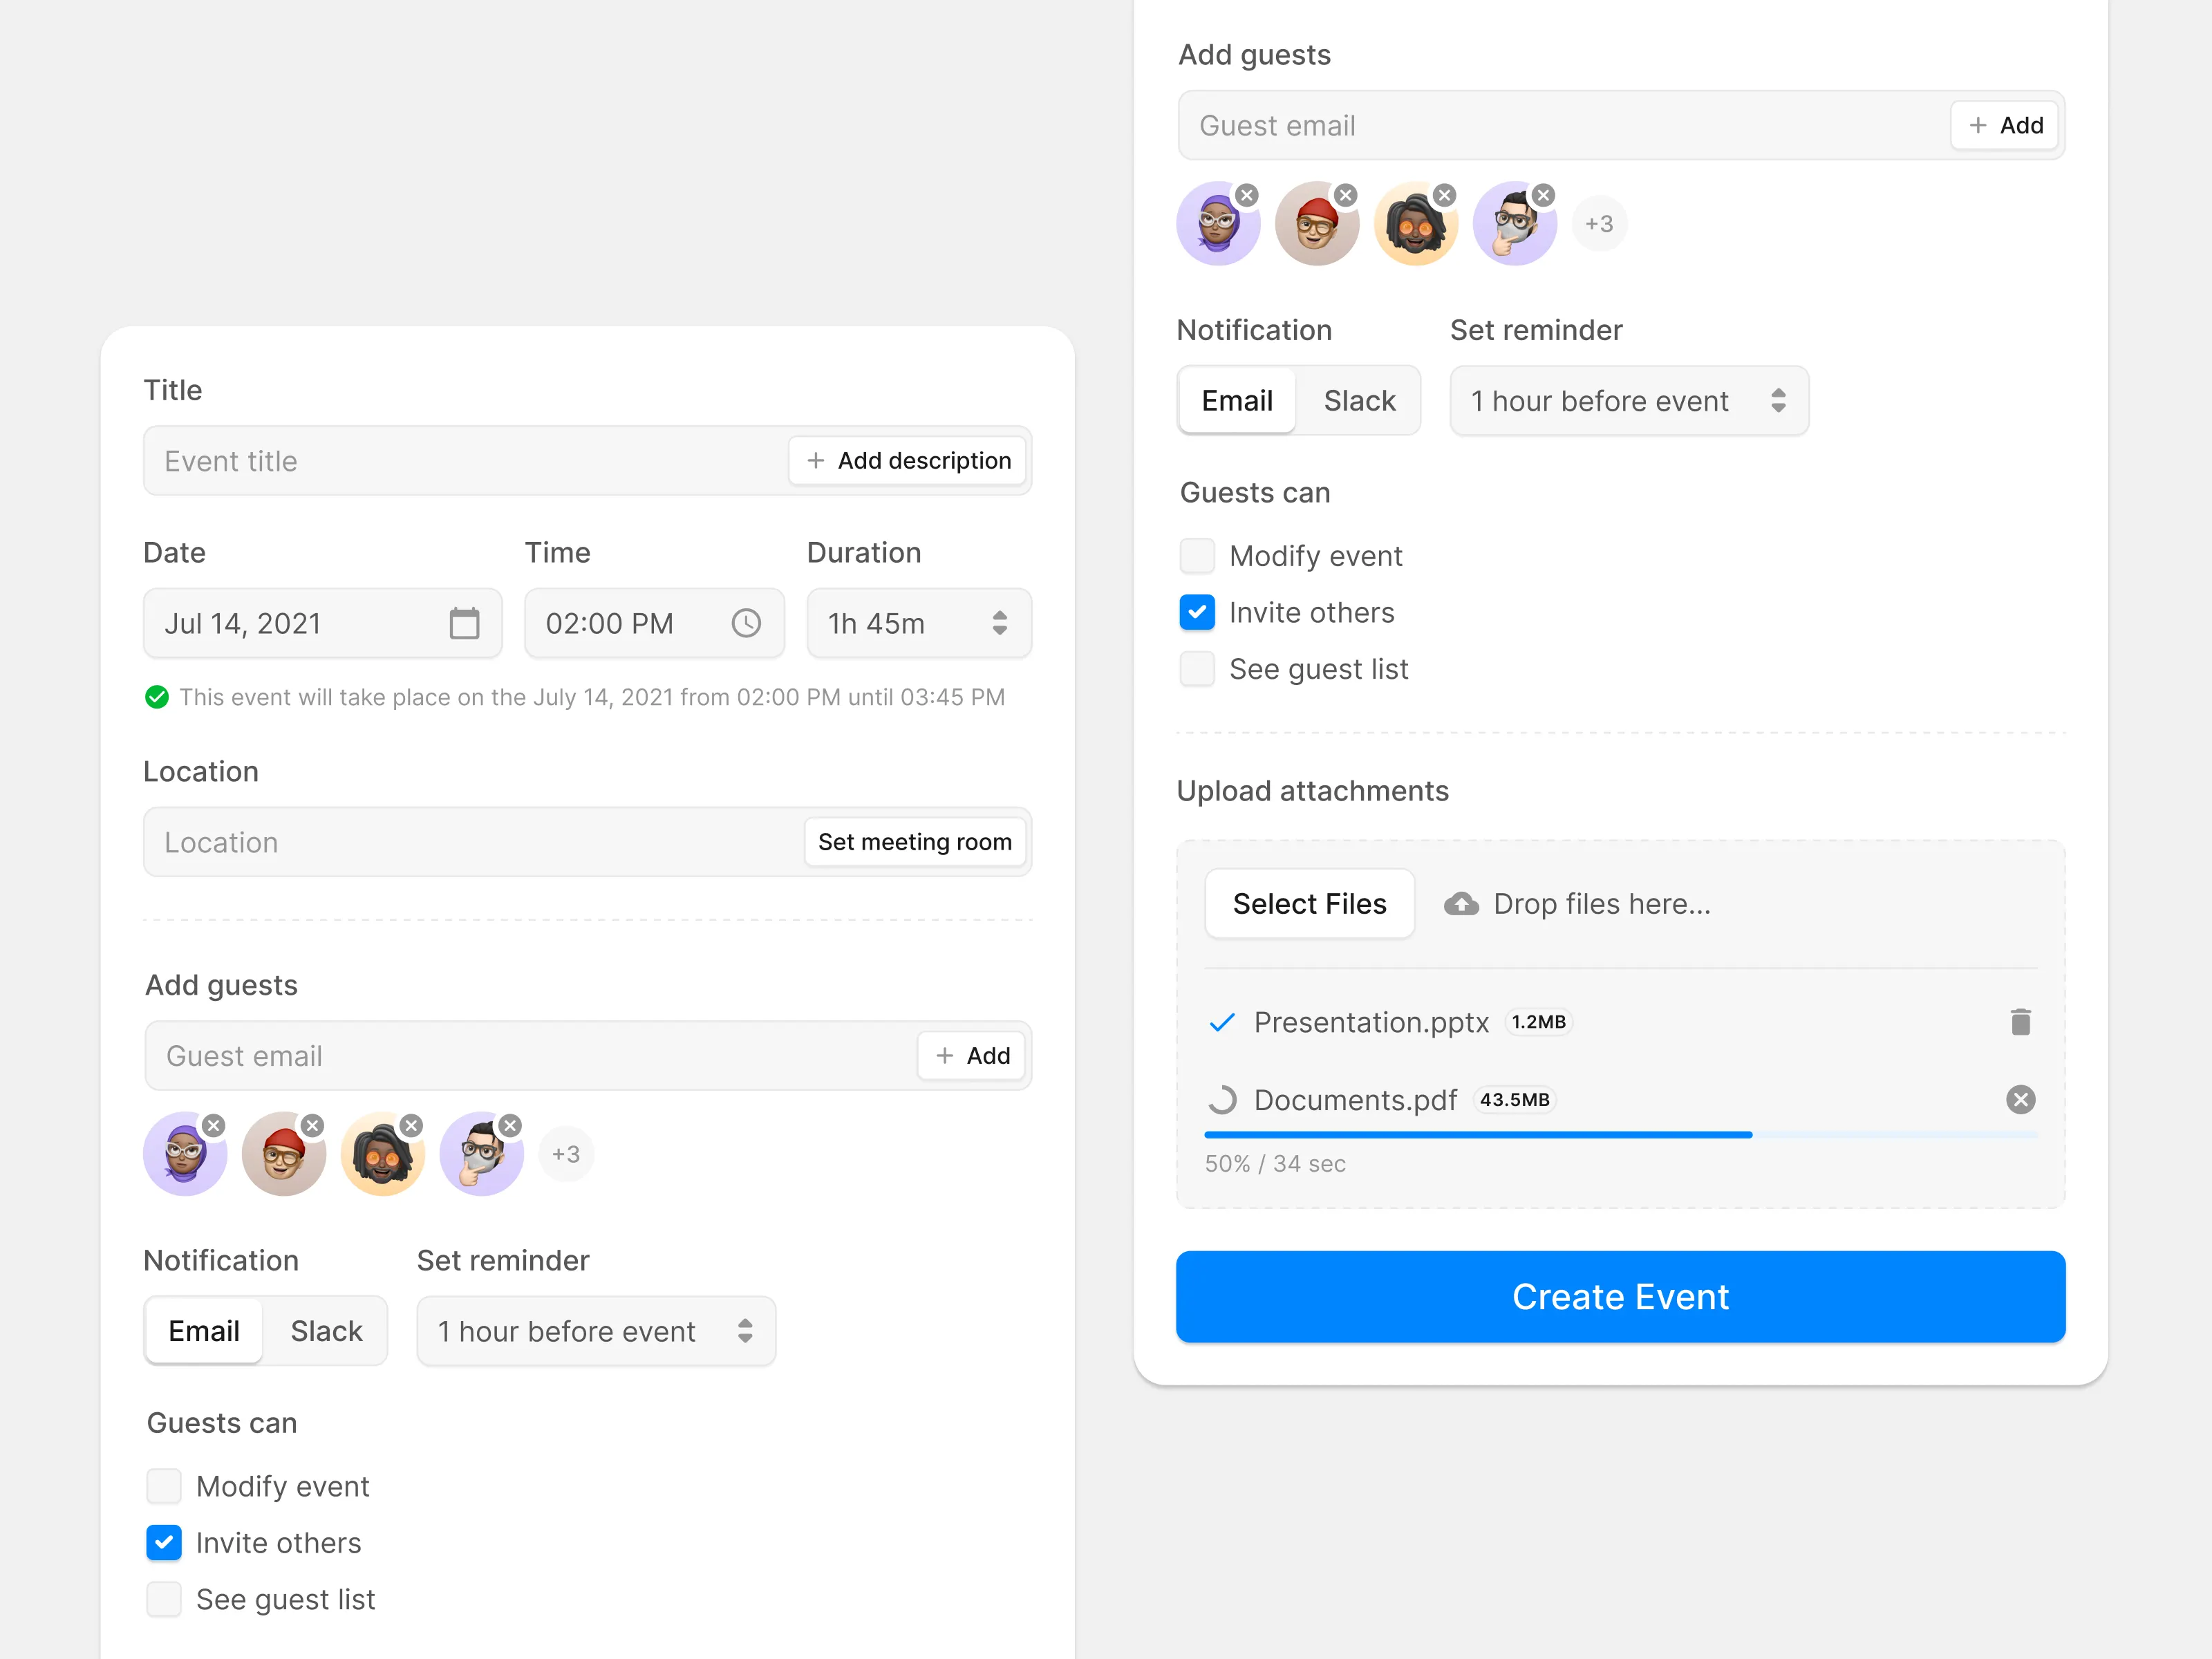Show the +3 more guests in right card
Image resolution: width=2212 pixels, height=1659 pixels.
(x=1599, y=224)
